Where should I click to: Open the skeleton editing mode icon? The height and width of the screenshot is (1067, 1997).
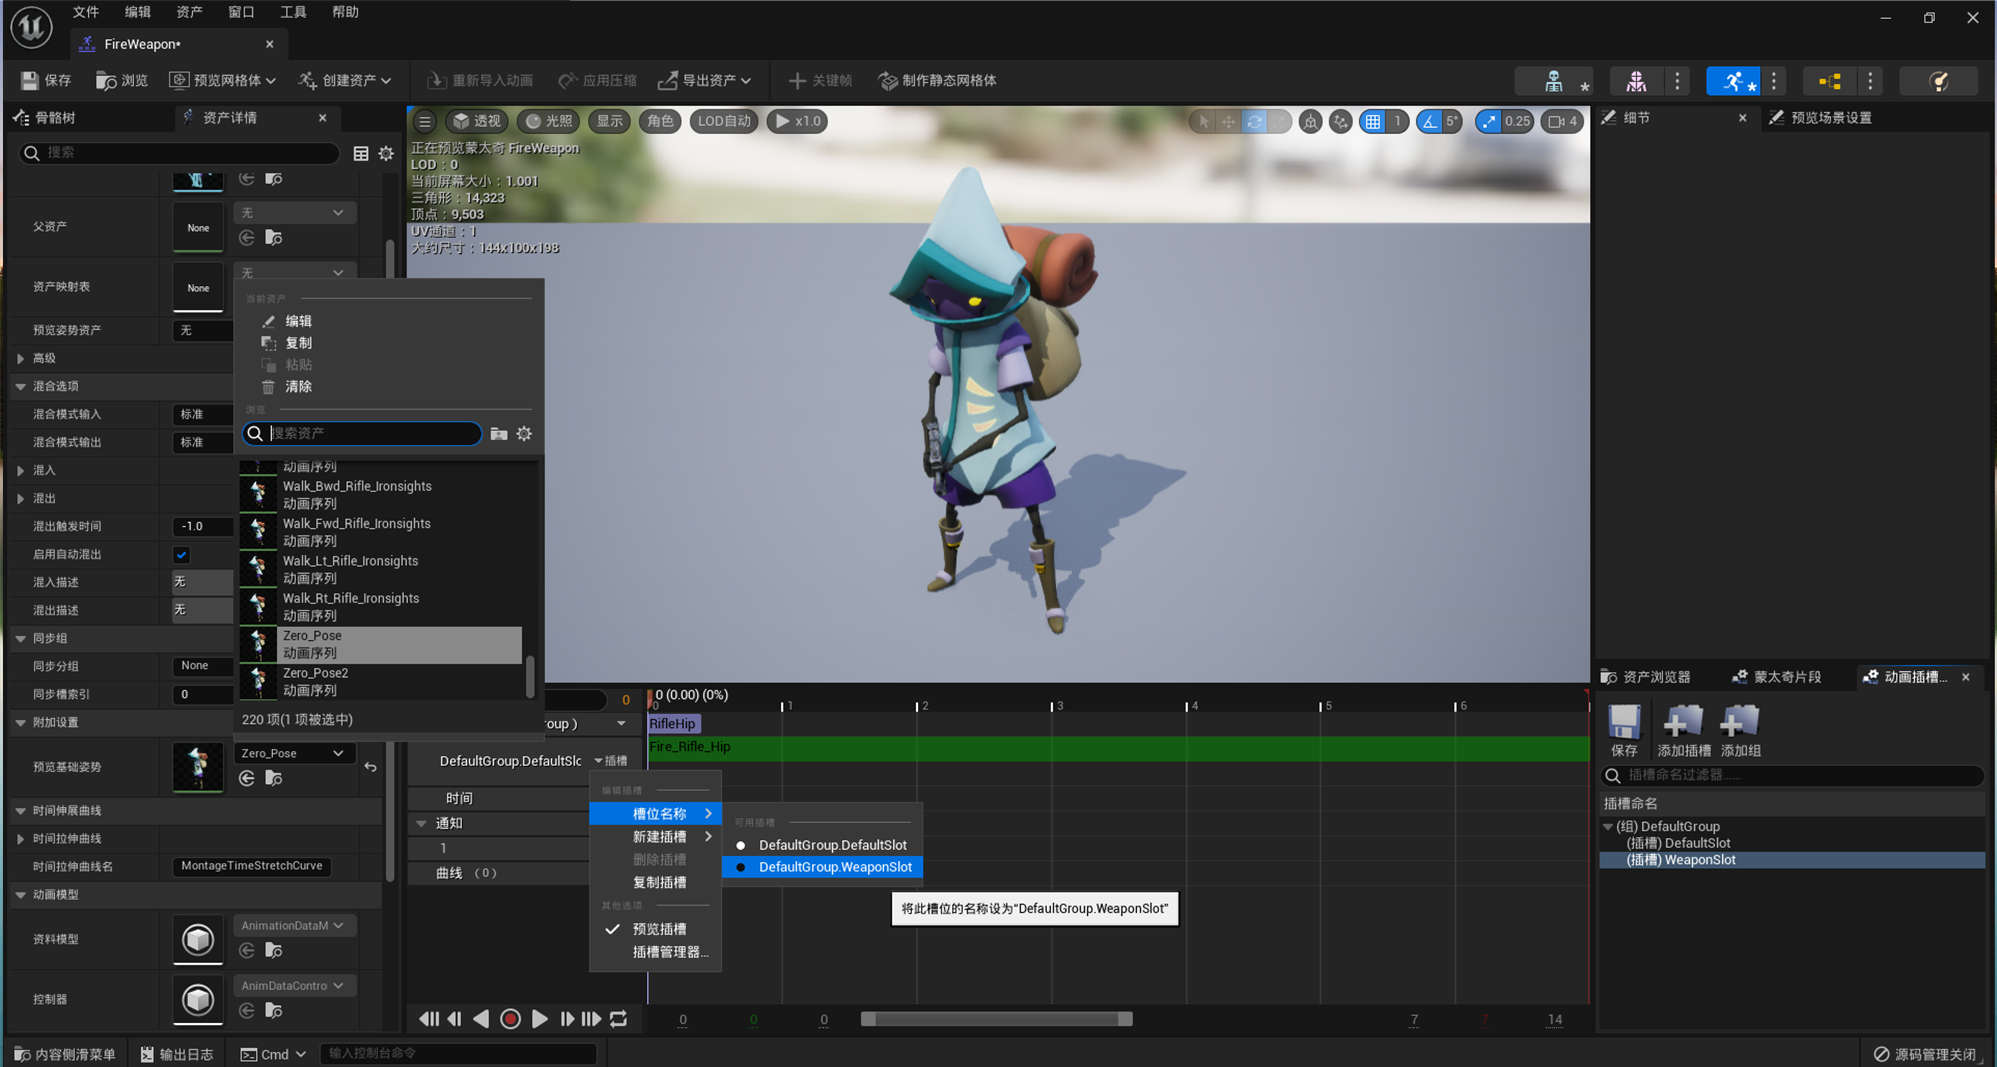pyautogui.click(x=1554, y=81)
